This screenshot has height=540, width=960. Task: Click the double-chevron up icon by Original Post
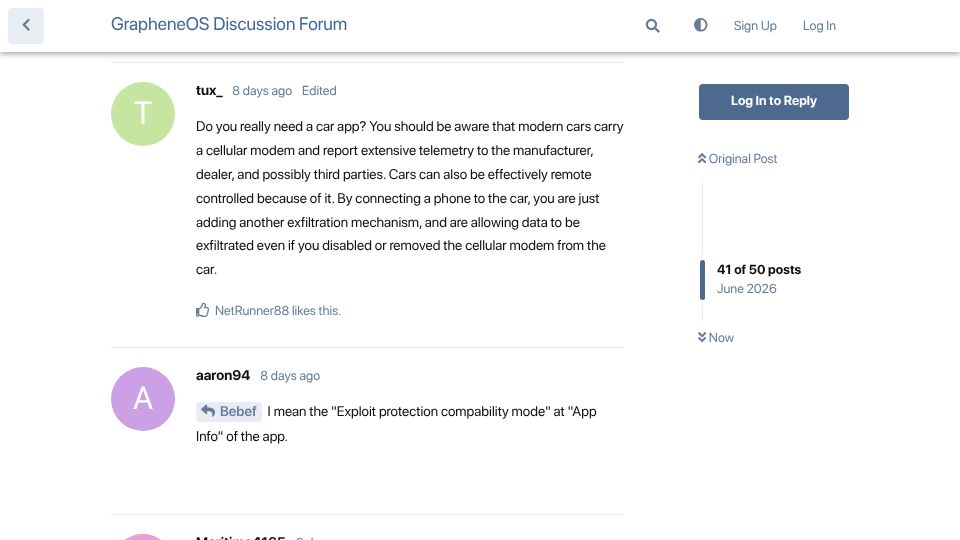pos(702,159)
